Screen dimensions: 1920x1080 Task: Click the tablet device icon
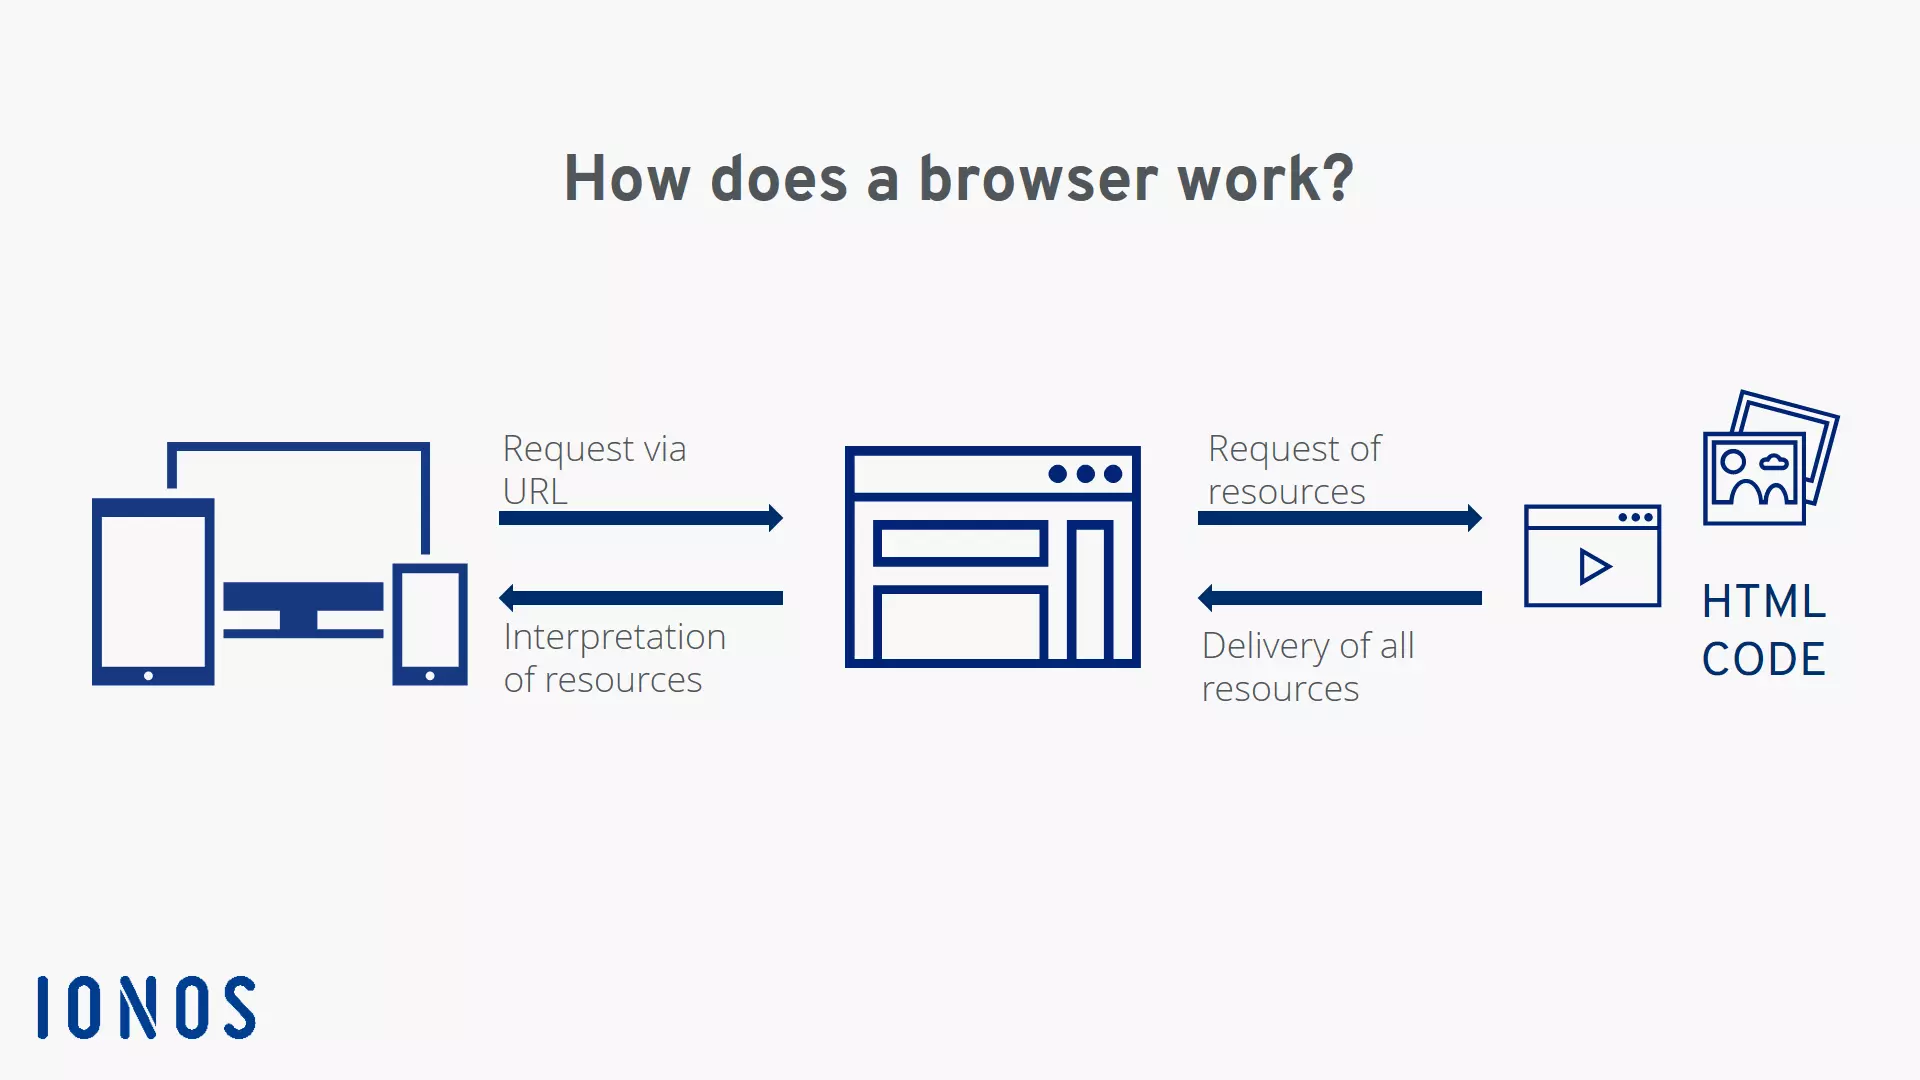(x=149, y=591)
